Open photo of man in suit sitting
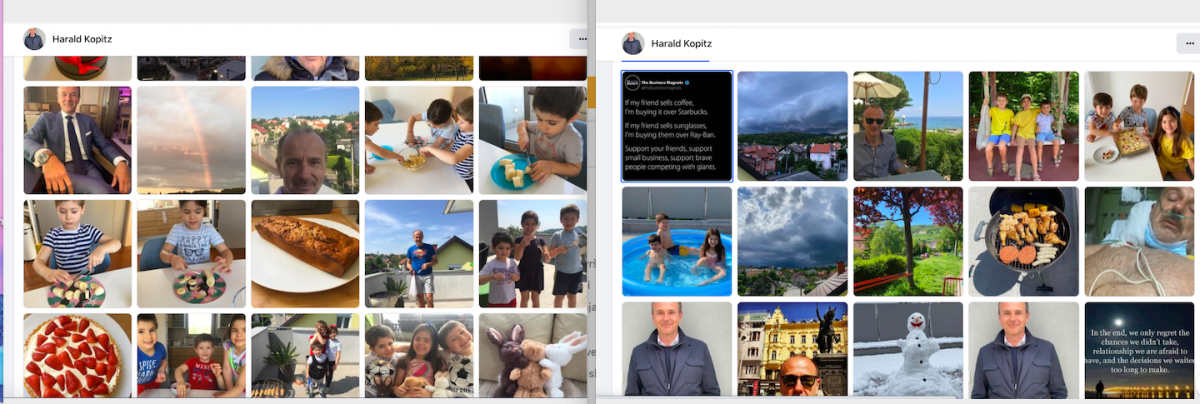The image size is (1200, 404). [x=77, y=140]
